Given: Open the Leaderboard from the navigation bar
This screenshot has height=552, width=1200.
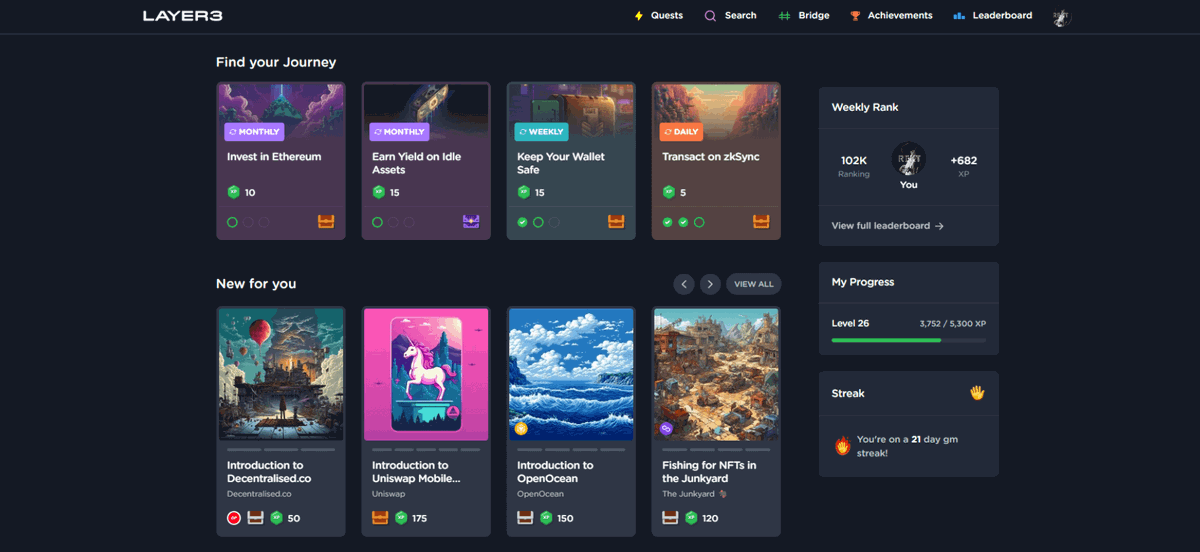Looking at the screenshot, I should [x=993, y=16].
